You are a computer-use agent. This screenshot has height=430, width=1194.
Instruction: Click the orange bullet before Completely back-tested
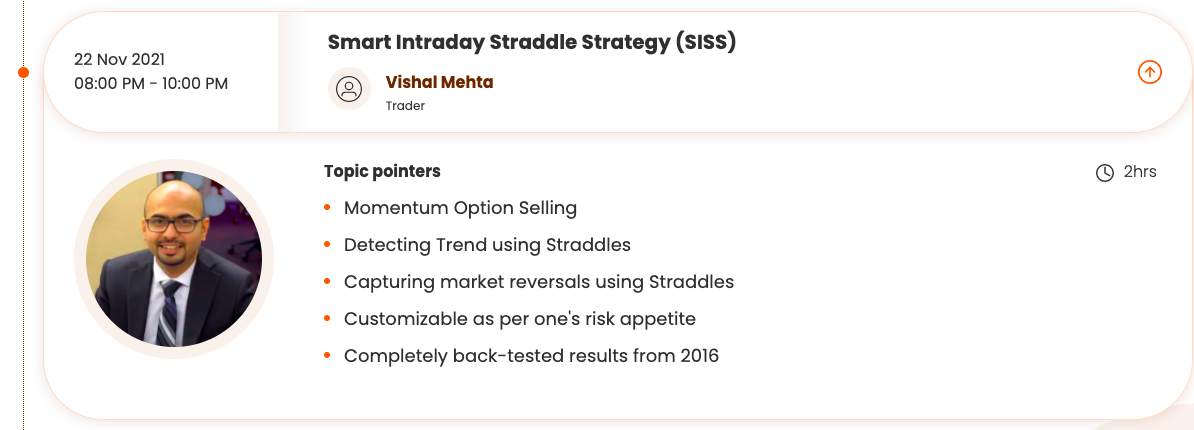(327, 356)
